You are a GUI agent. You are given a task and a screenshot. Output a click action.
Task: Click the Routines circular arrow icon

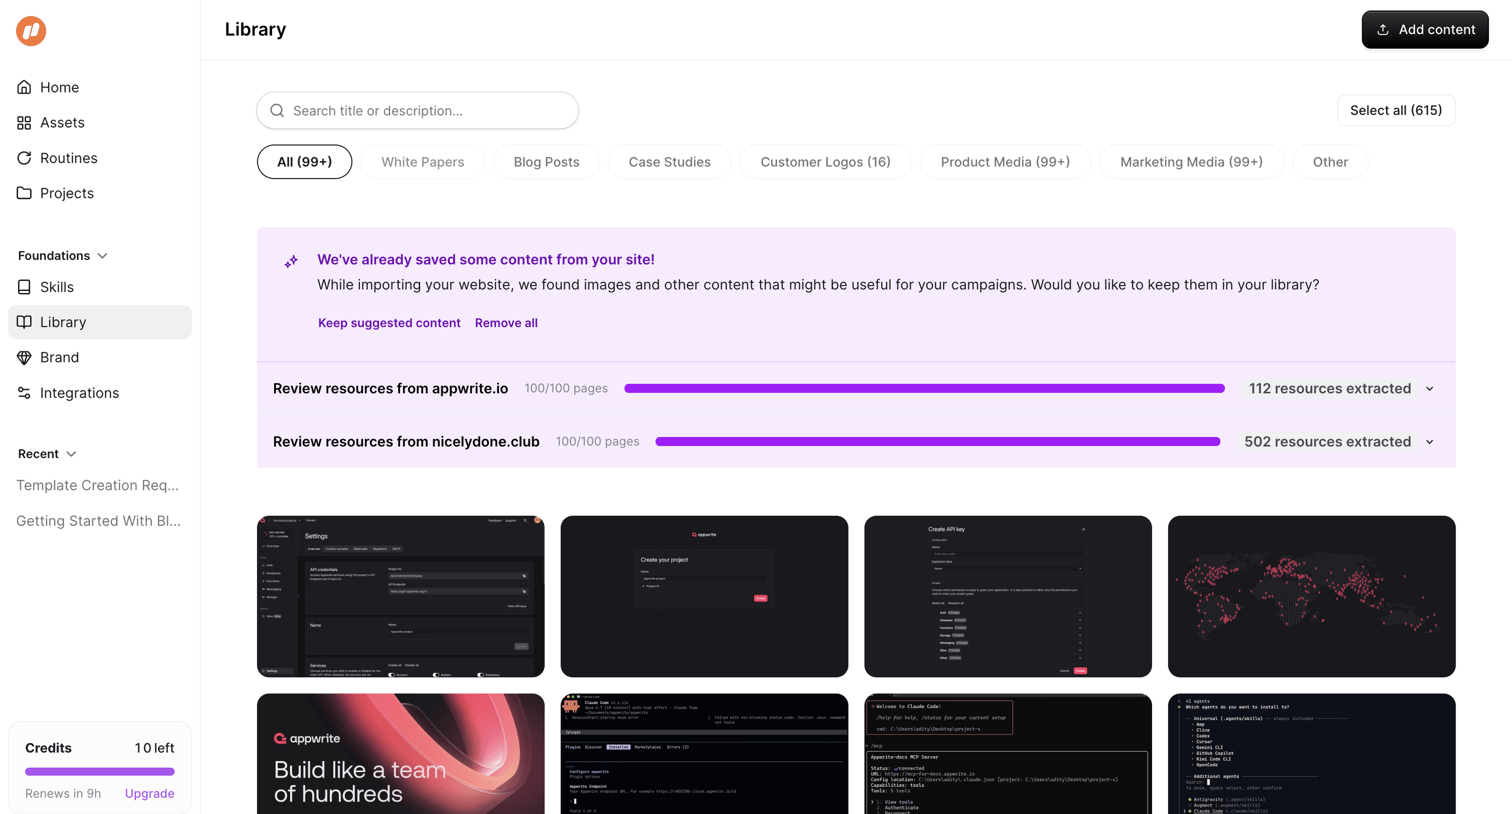pos(24,158)
